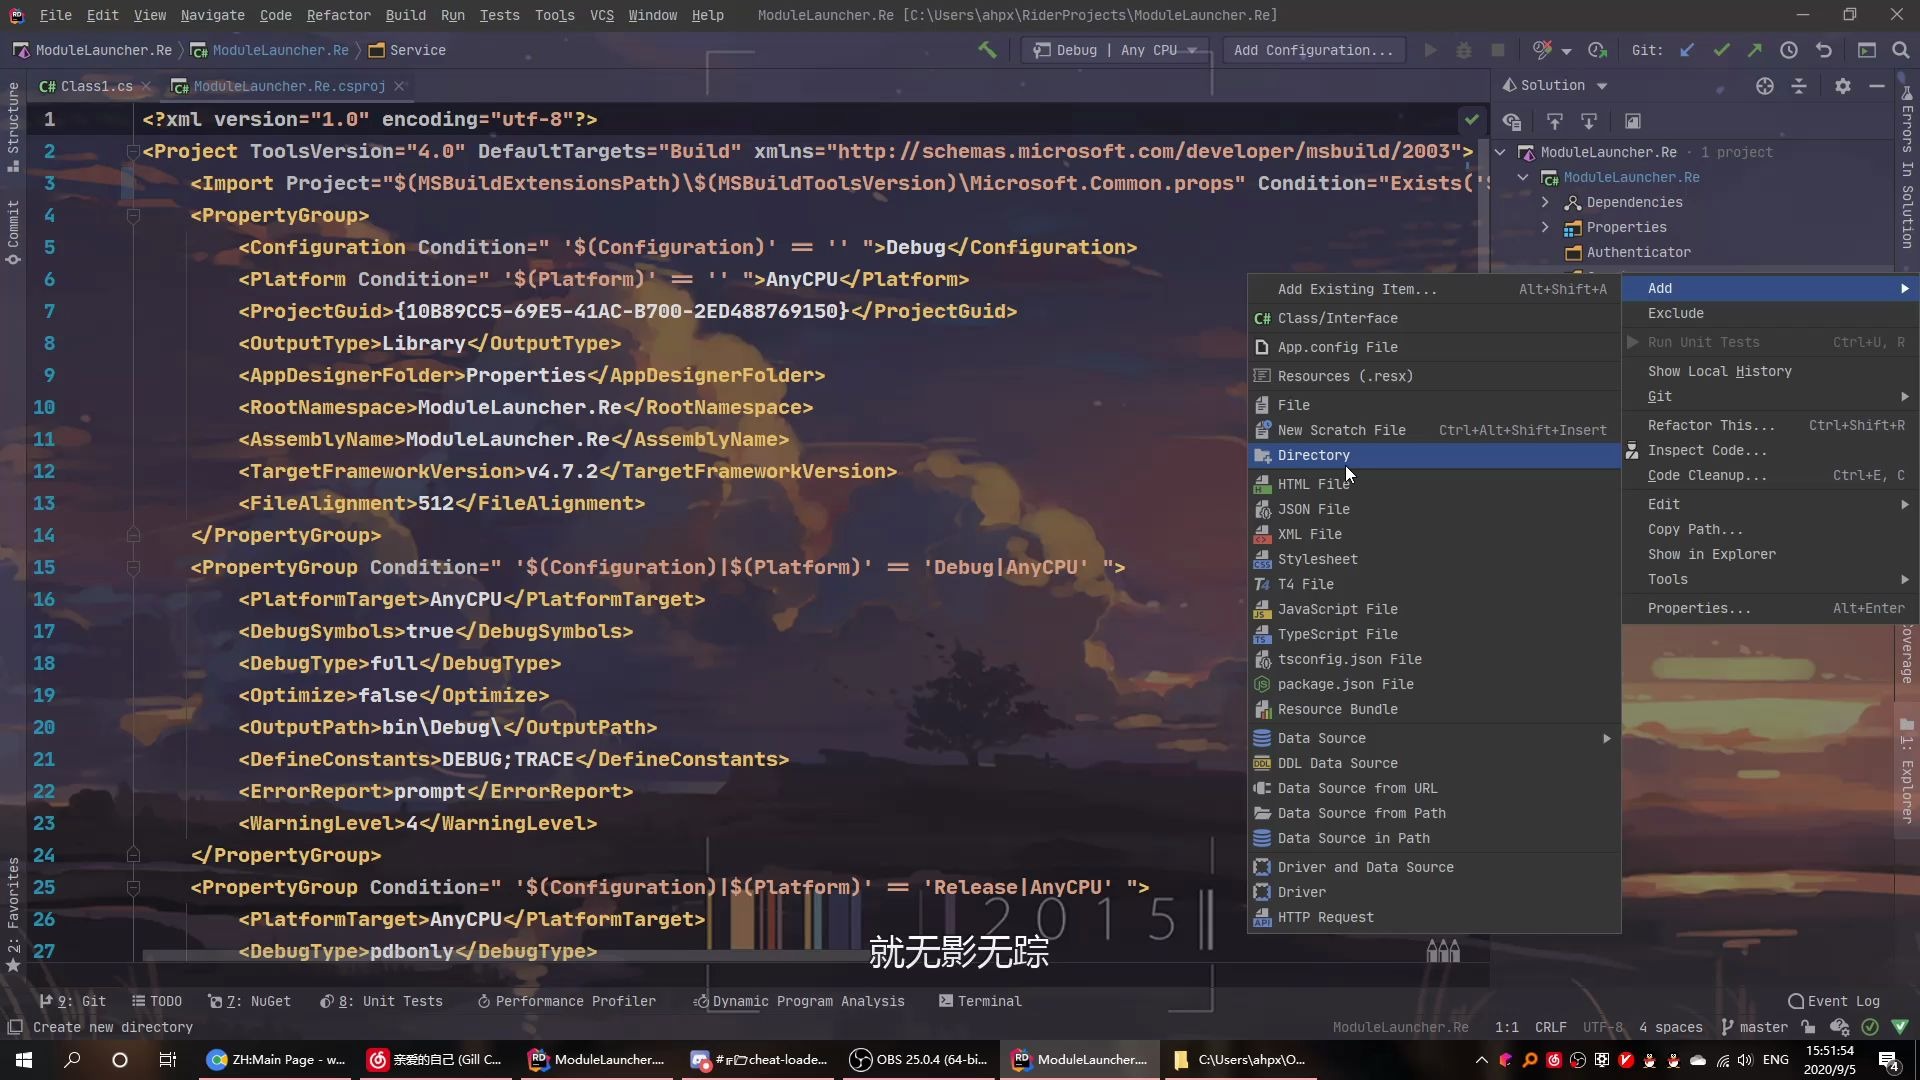Click the Git commit checkmark icon

(x=1721, y=50)
